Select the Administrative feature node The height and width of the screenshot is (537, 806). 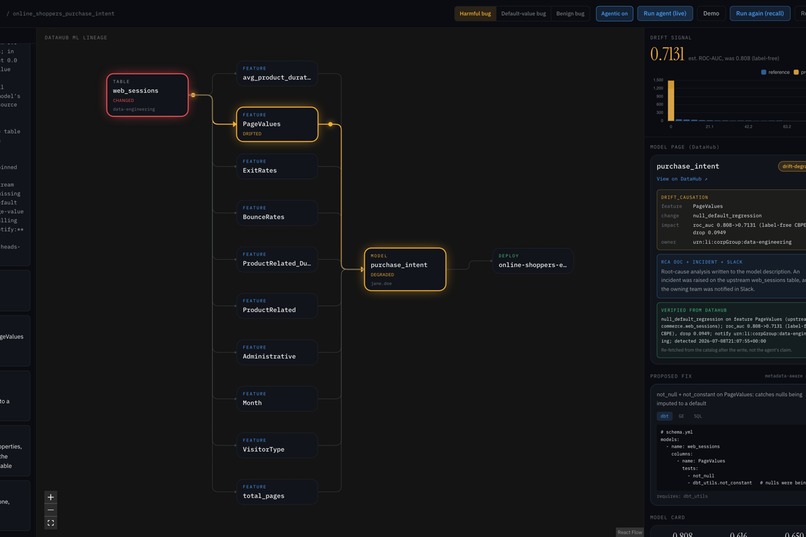277,353
